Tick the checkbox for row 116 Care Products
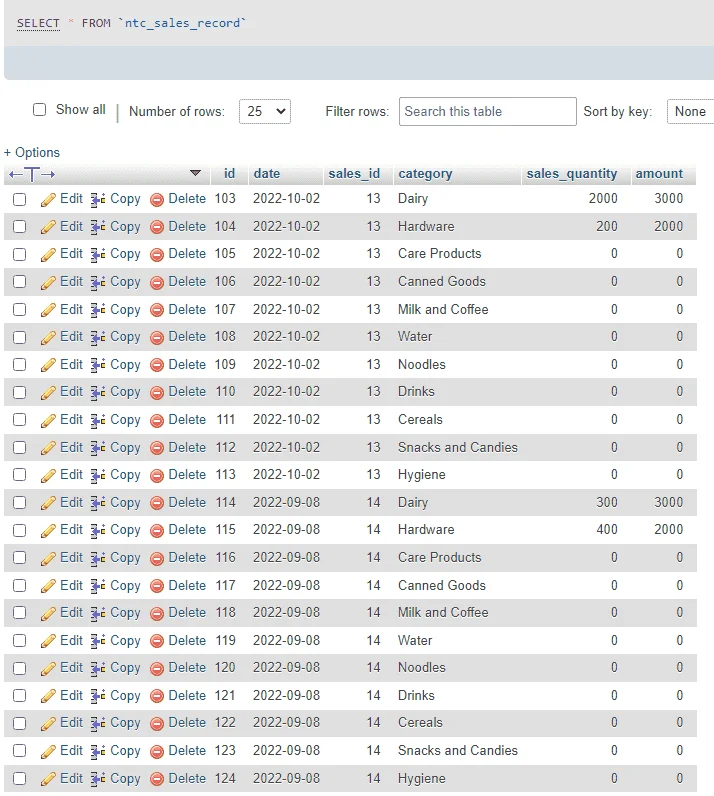 coord(19,558)
